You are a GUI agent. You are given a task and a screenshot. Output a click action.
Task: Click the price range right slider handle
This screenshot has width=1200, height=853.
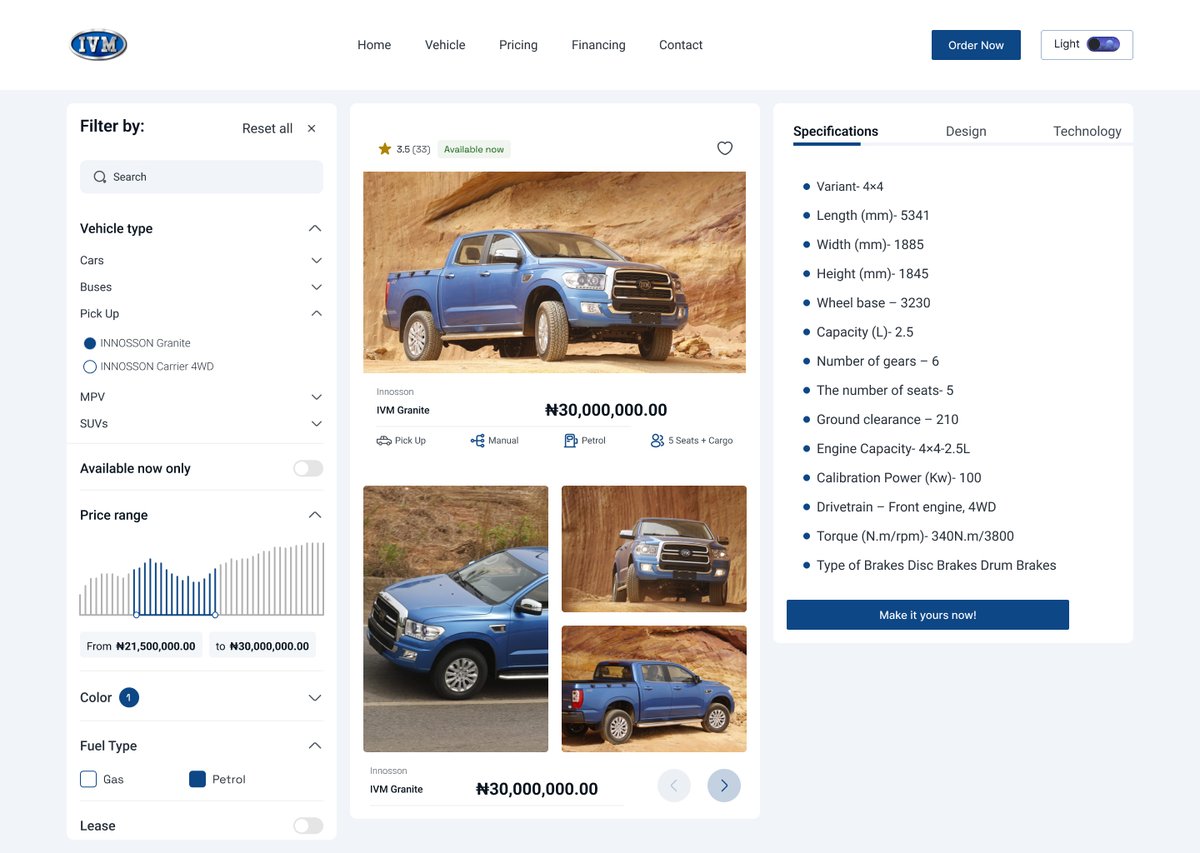(x=216, y=615)
